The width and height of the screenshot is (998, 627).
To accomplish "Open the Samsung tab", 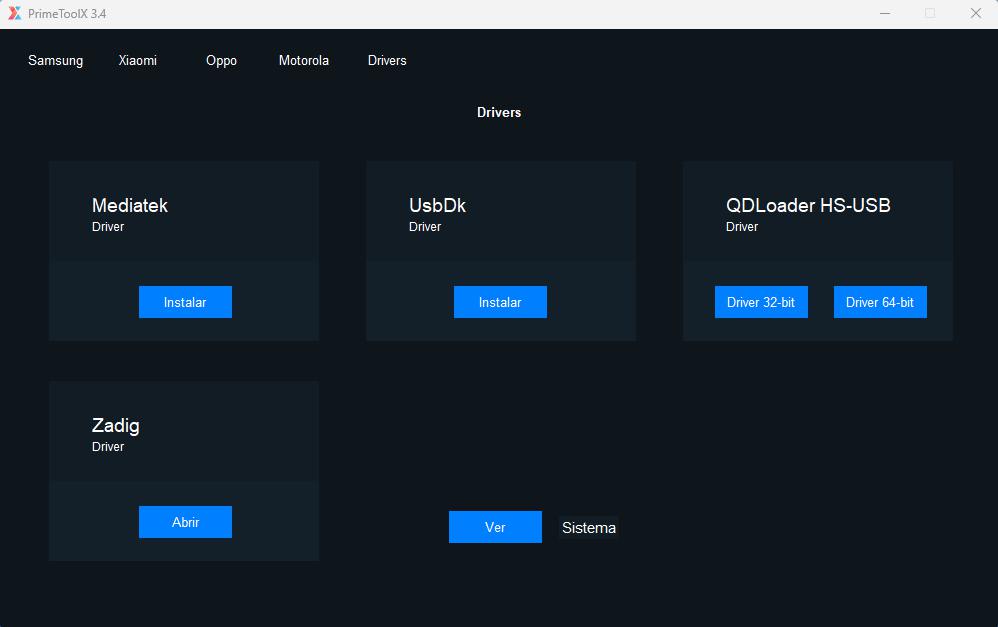I will click(x=55, y=60).
